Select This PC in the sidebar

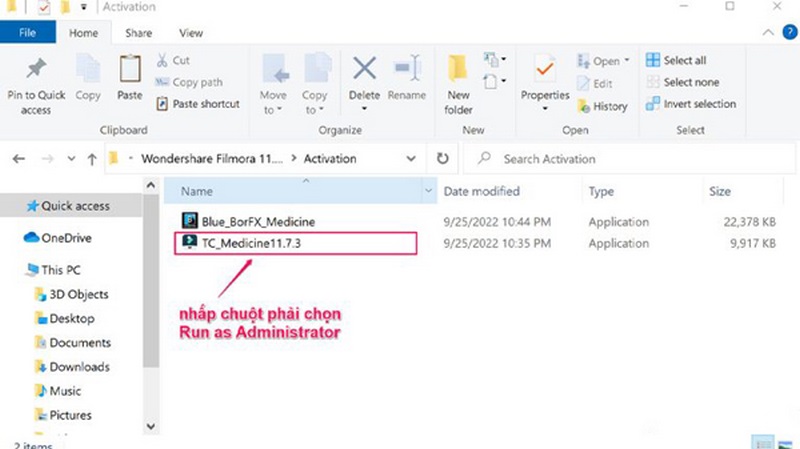click(53, 269)
